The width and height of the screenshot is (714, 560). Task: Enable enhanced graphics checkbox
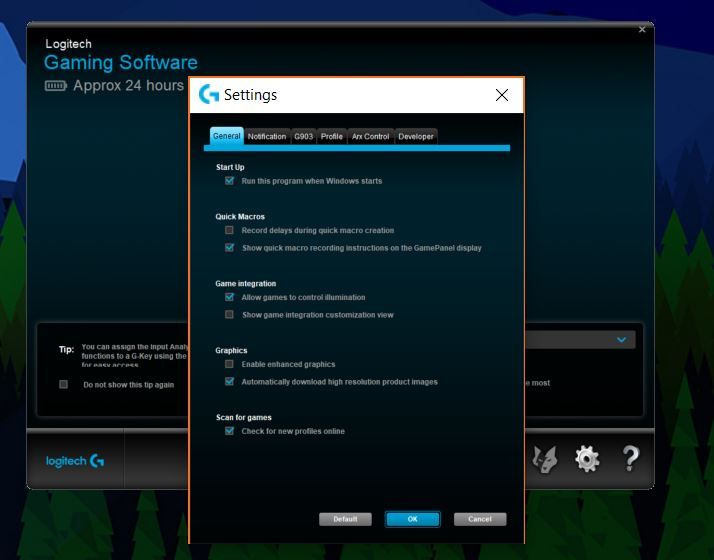230,364
